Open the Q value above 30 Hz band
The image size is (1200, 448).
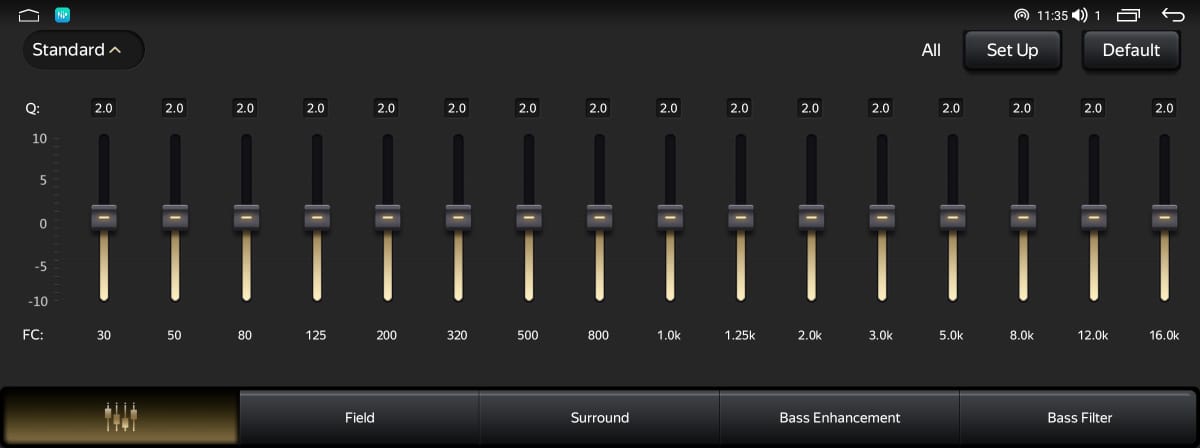[104, 108]
